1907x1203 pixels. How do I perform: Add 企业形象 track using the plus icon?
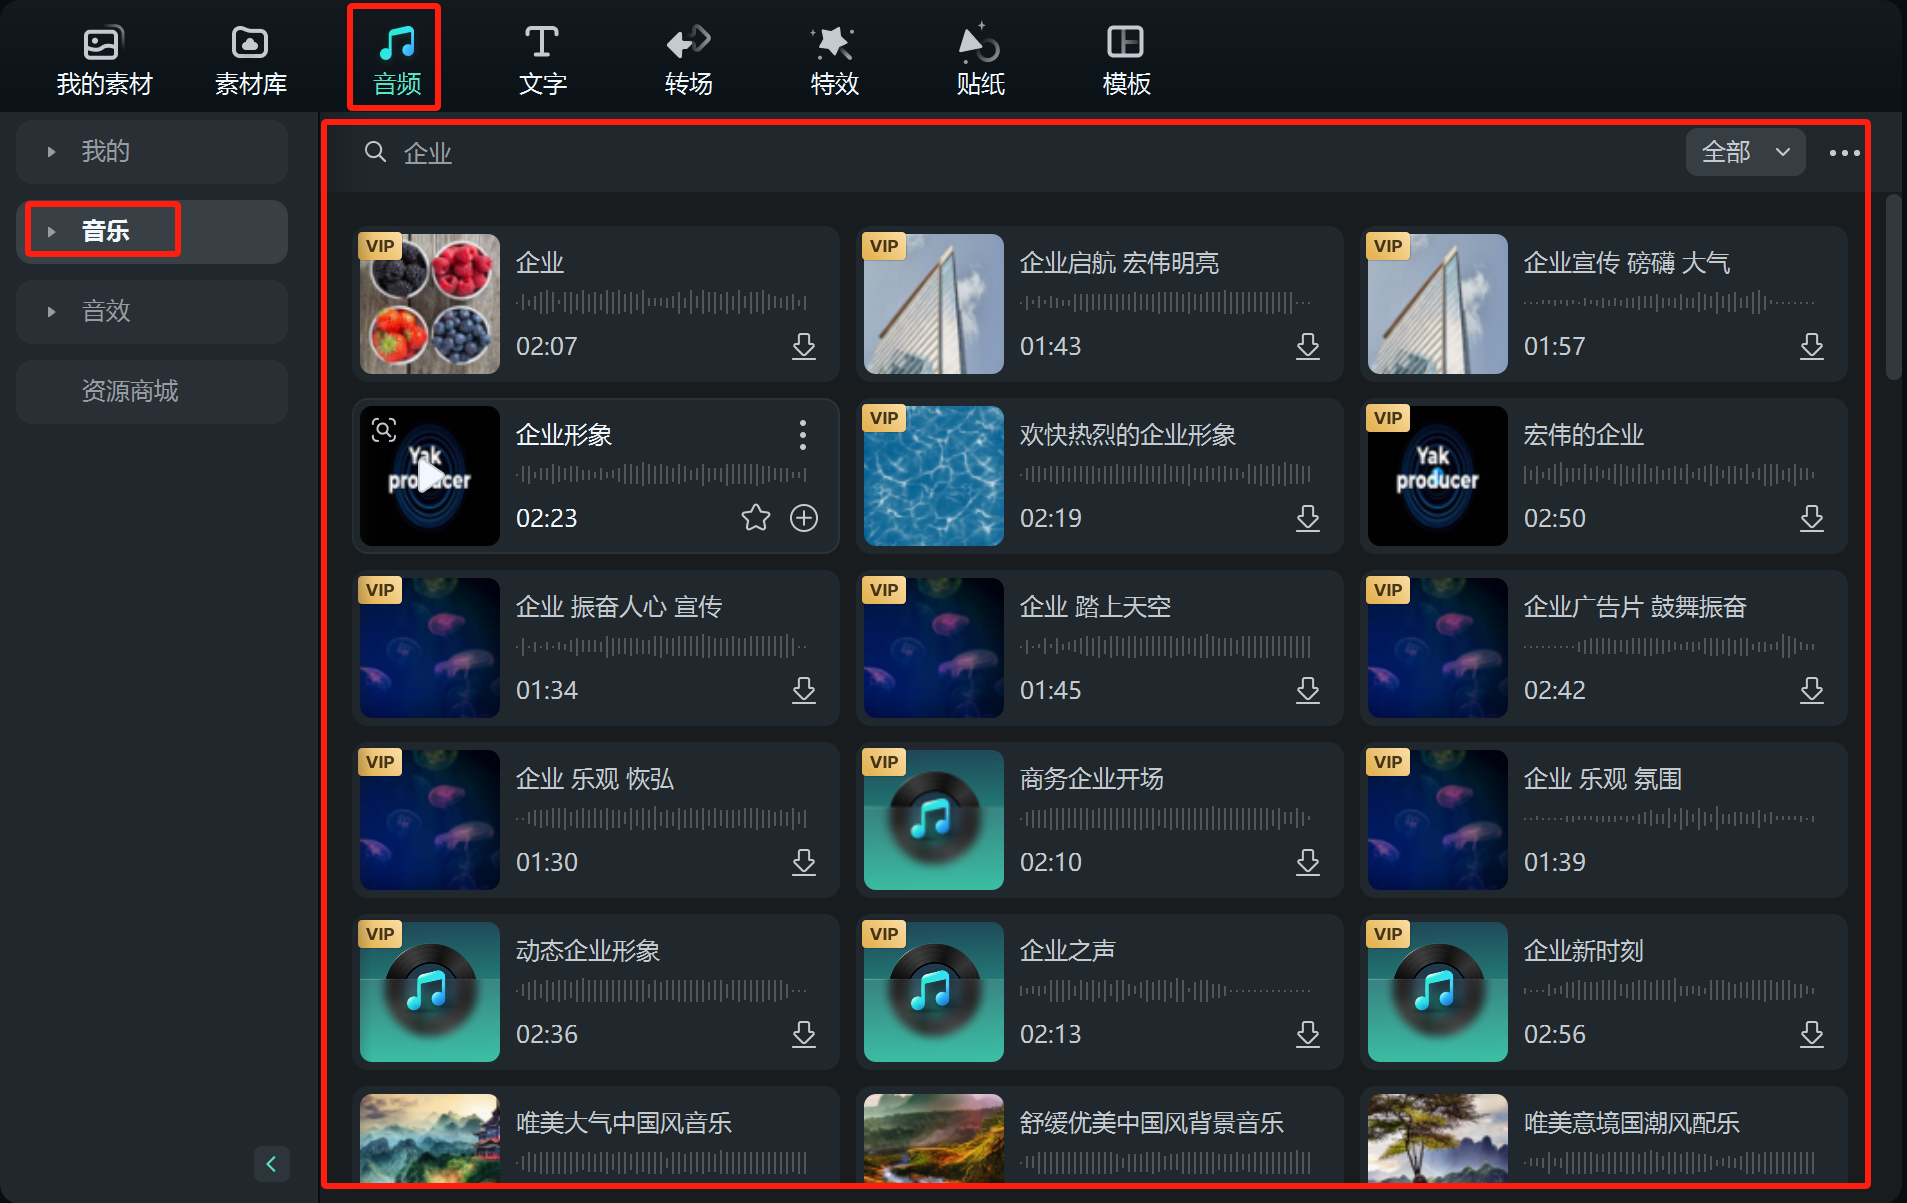[803, 518]
